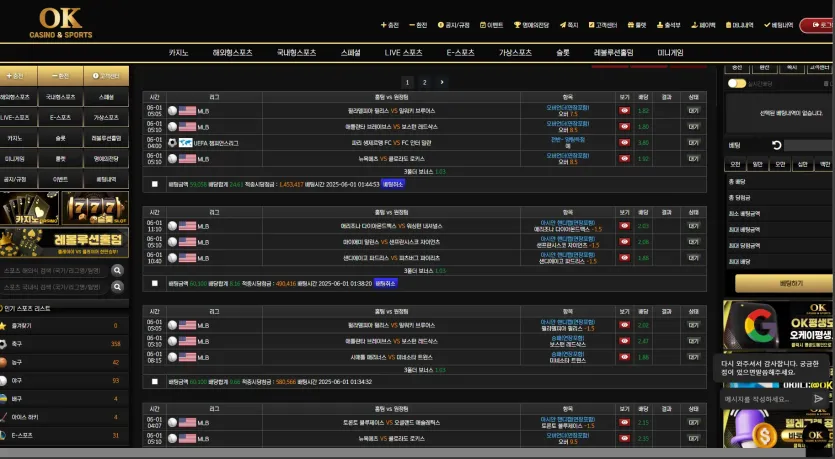Cancel the 01:38:20 bet via 베팅취소
835x459 pixels.
(386, 283)
